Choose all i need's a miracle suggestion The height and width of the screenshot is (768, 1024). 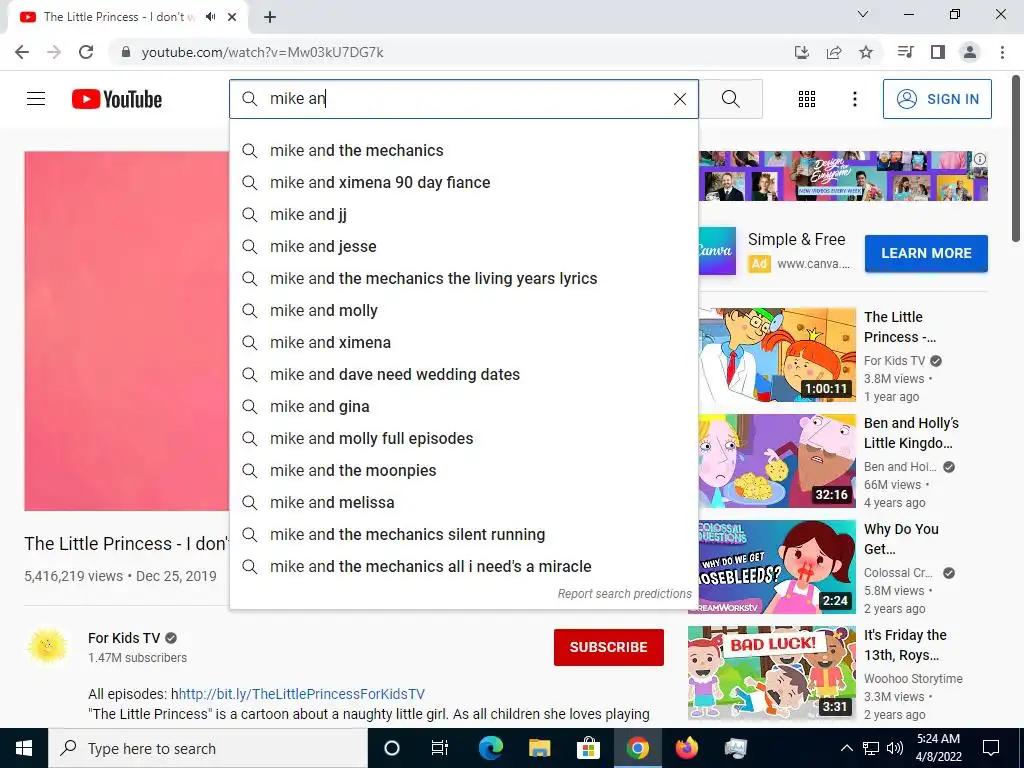[464, 566]
